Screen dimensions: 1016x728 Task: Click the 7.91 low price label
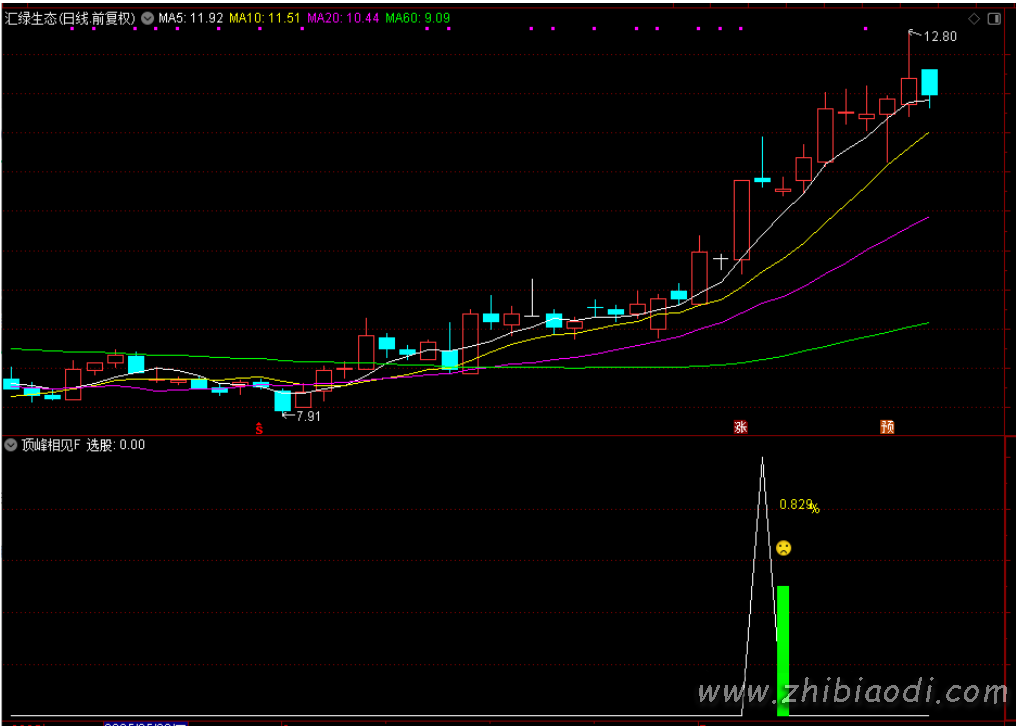click(x=308, y=416)
